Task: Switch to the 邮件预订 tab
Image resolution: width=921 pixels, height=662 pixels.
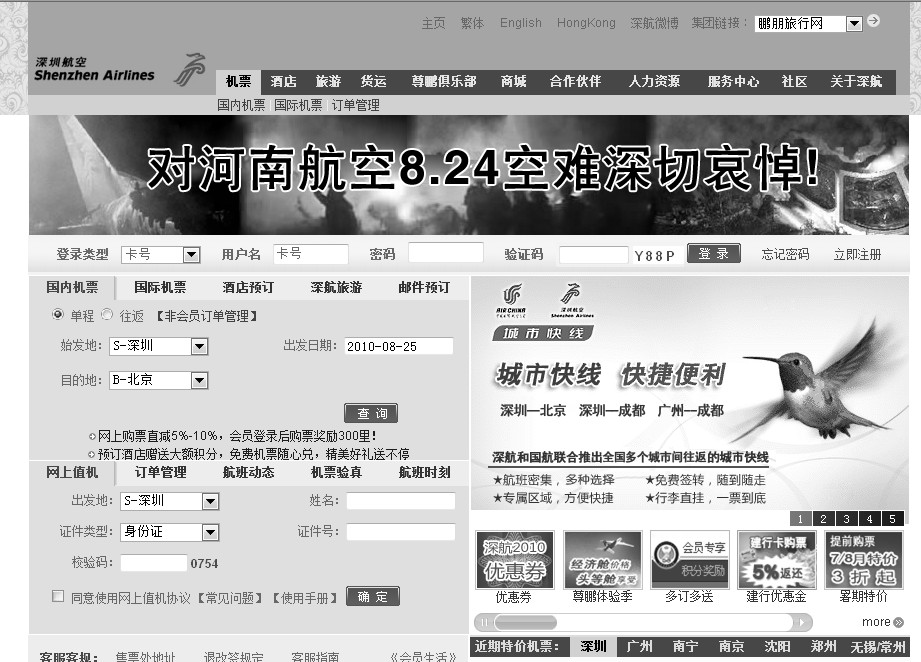Action: 424,287
